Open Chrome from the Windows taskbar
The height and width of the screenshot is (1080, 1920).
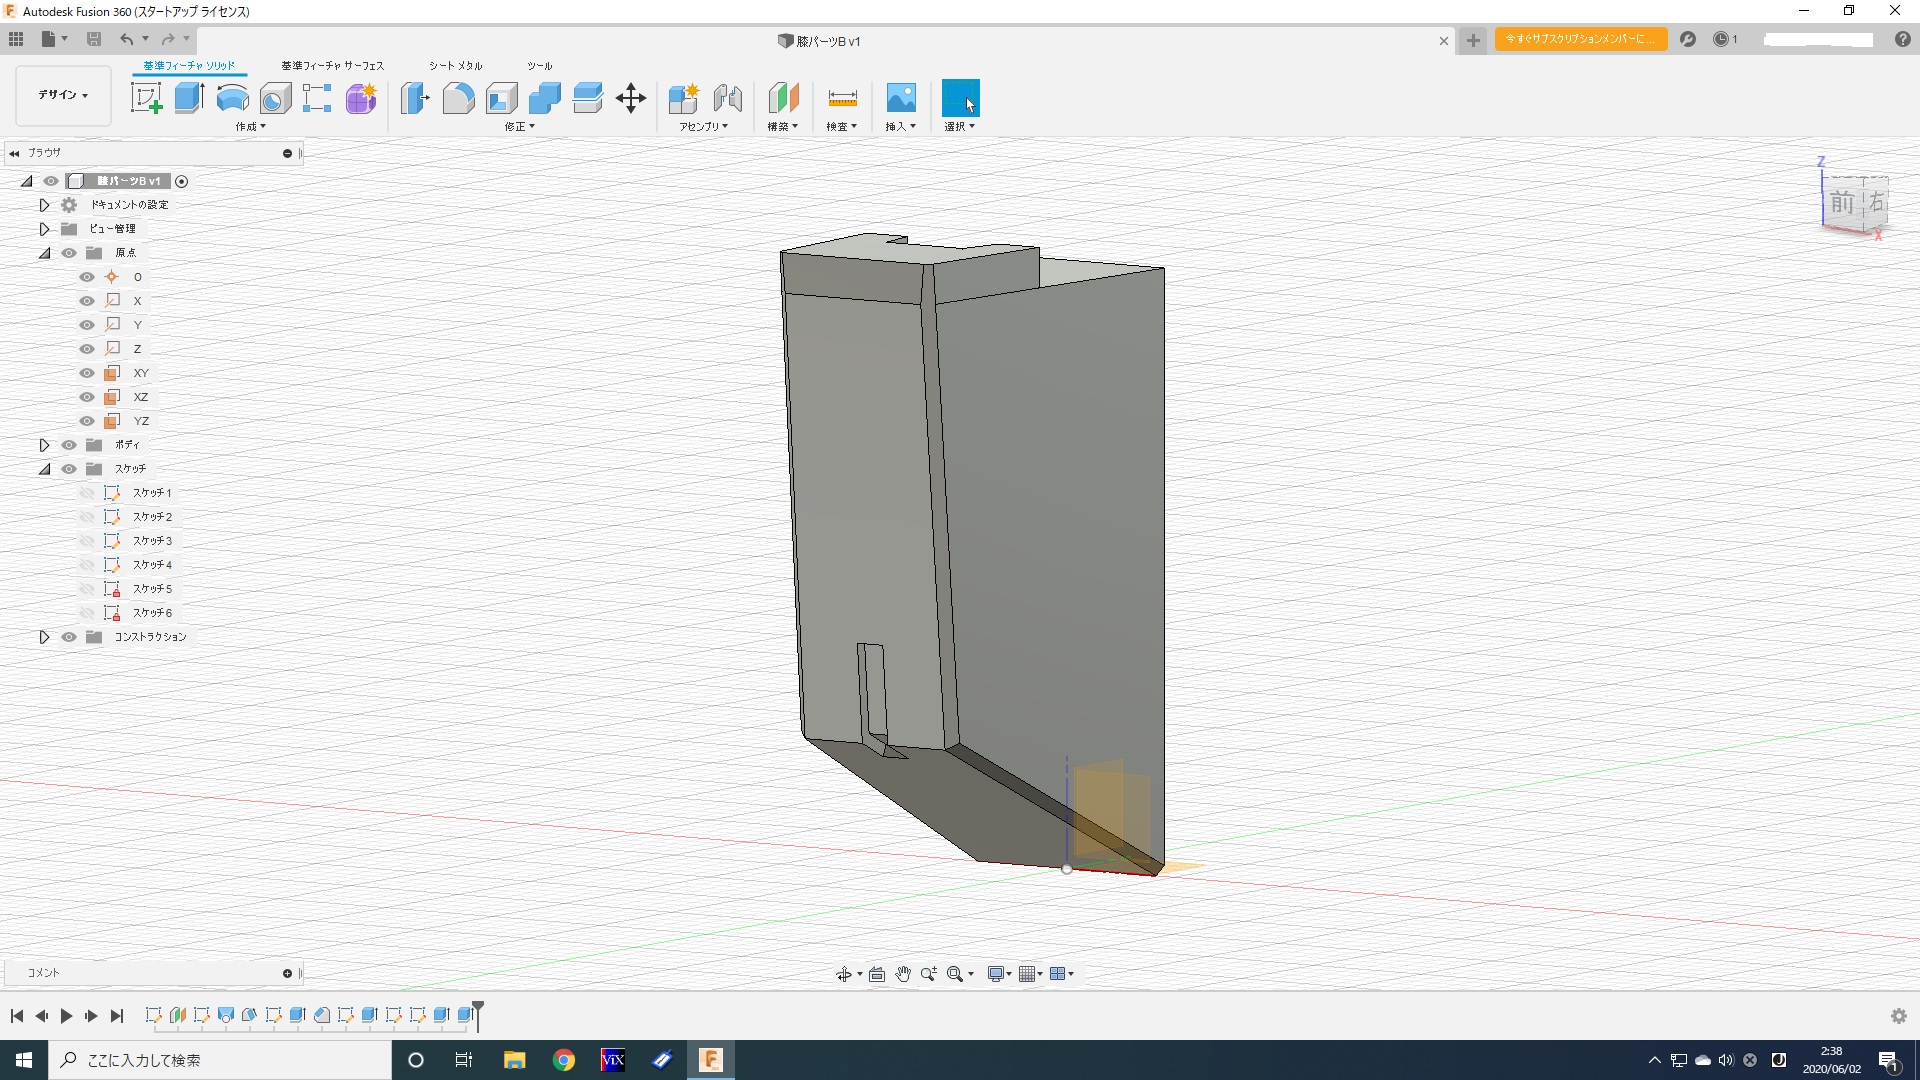(x=564, y=1060)
